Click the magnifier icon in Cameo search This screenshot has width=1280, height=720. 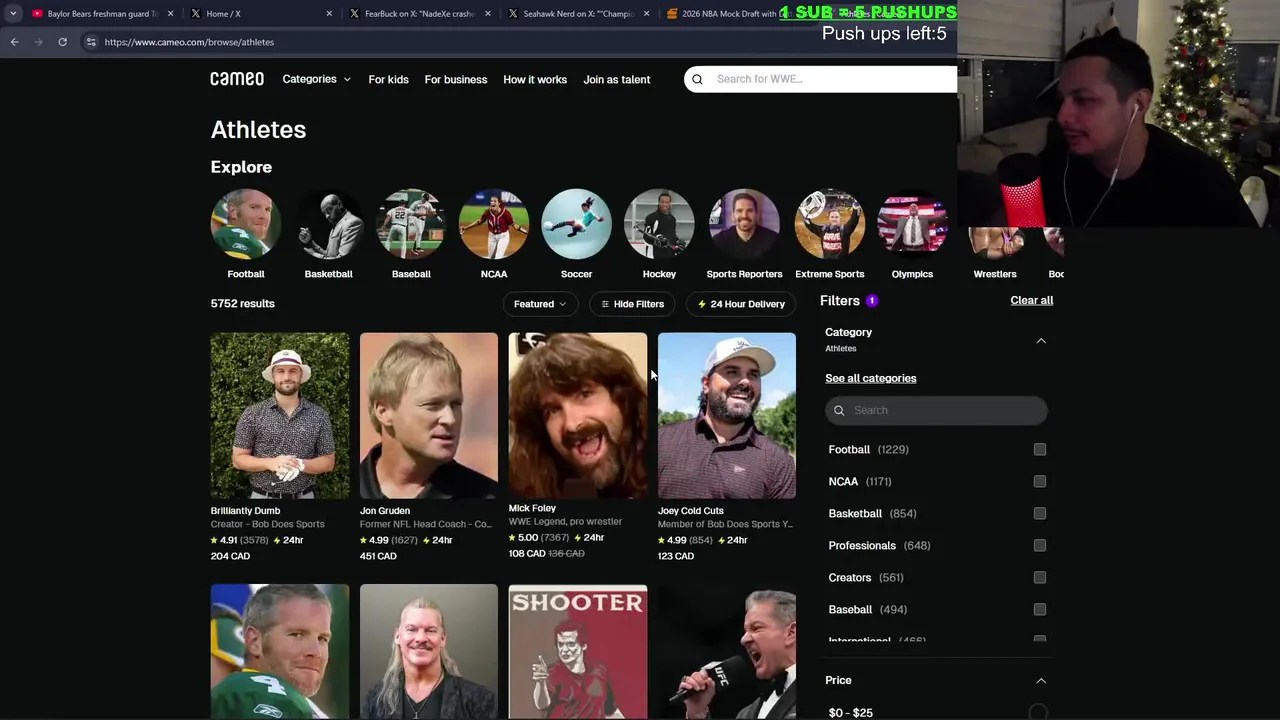pos(697,79)
